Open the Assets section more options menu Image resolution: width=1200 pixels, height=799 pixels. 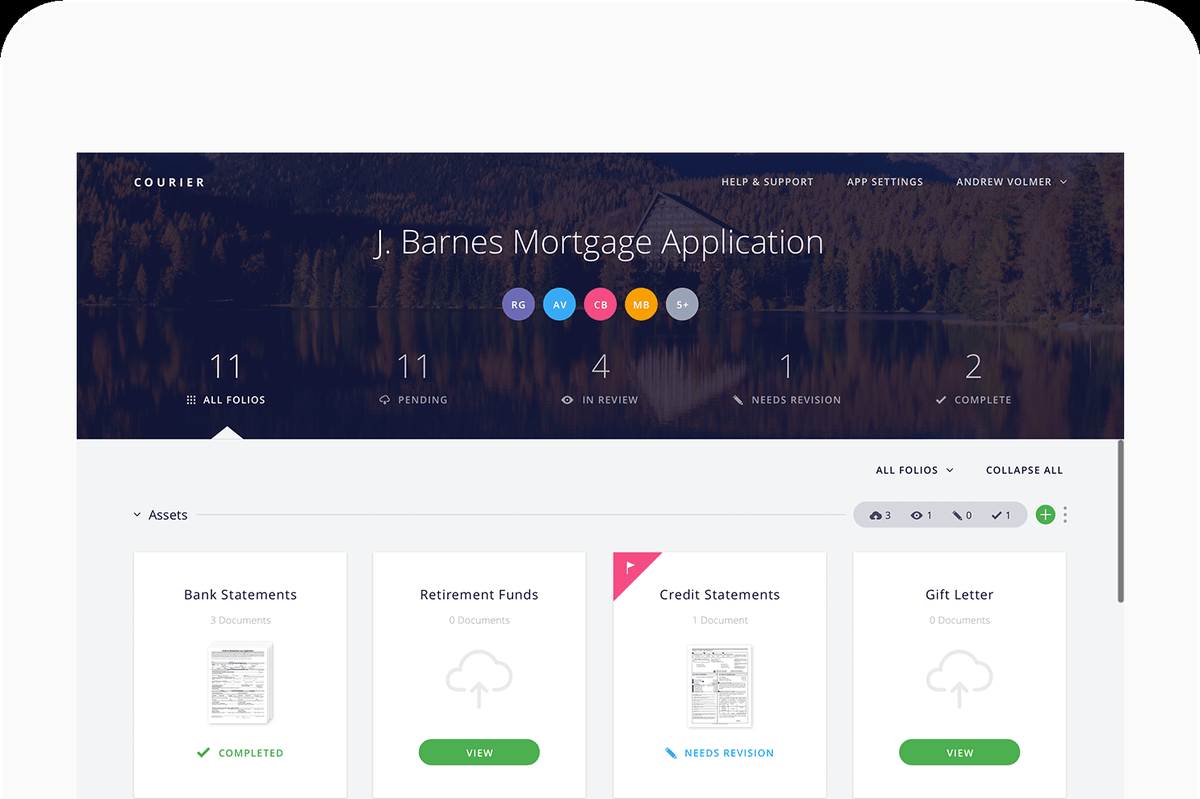[1065, 515]
